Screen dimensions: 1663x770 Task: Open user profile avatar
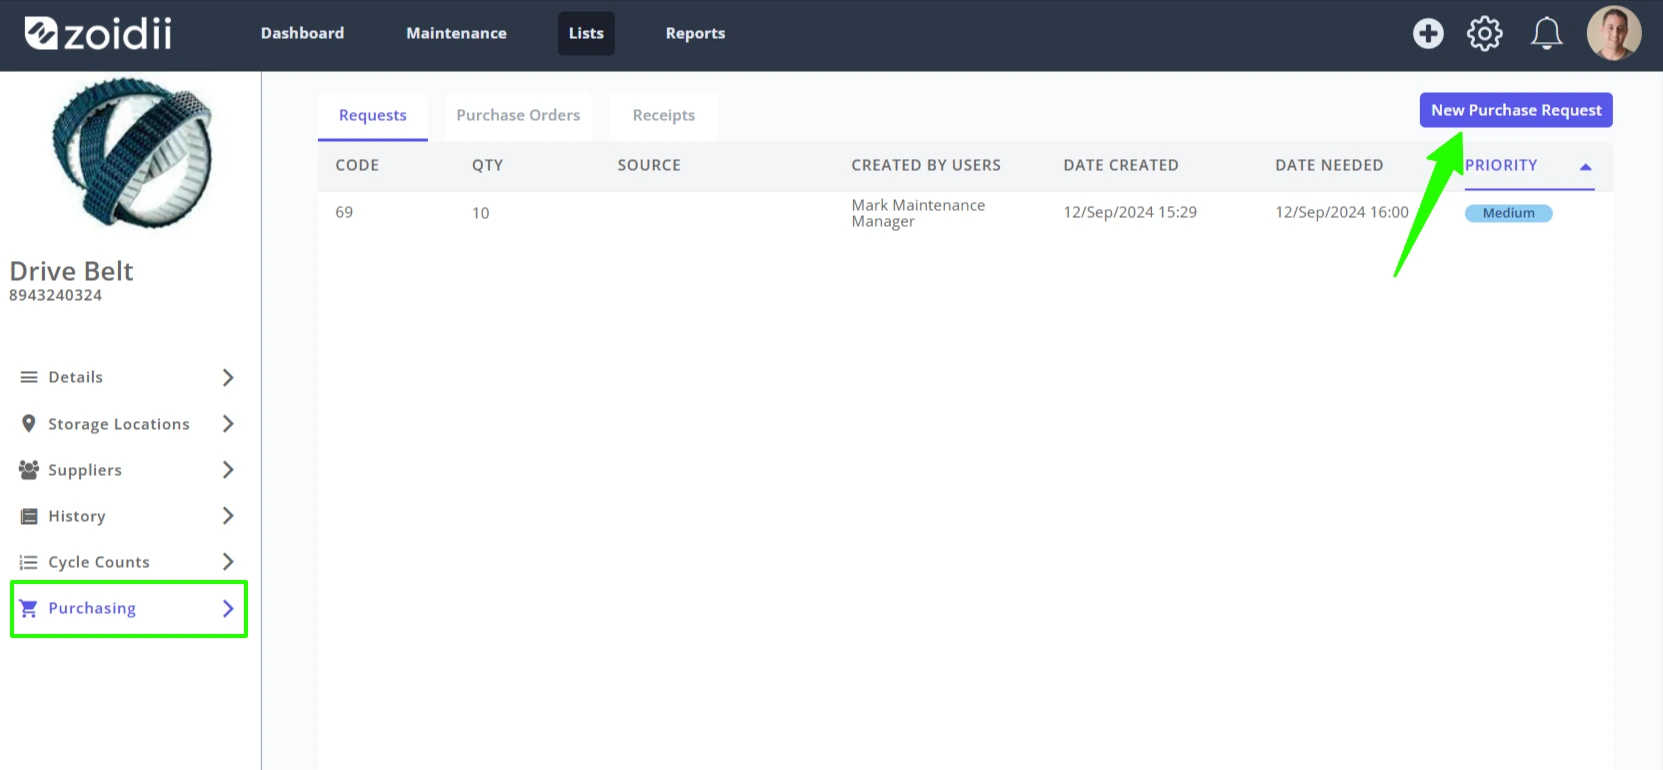(1614, 33)
